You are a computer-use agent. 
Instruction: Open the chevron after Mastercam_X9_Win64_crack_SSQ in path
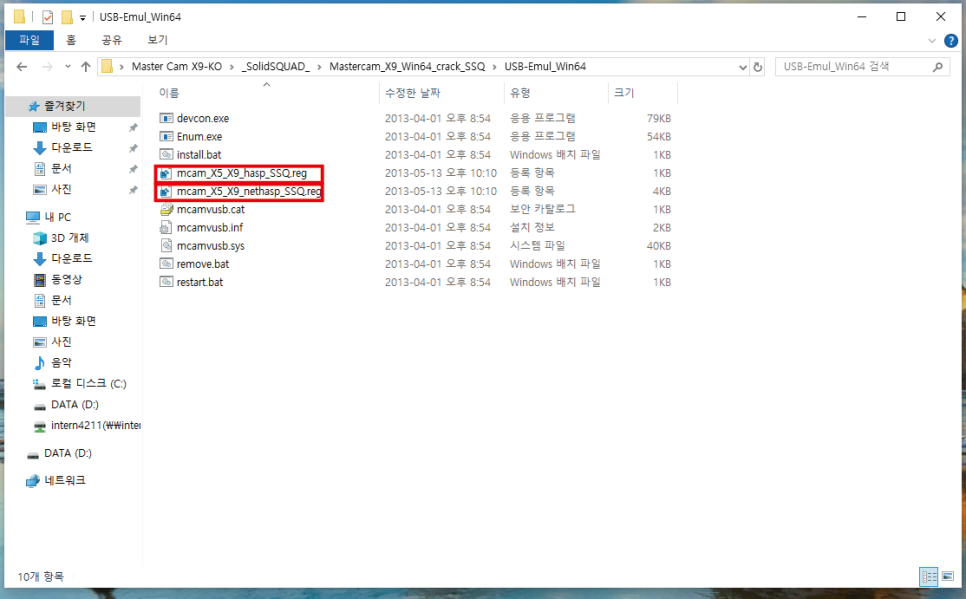coord(494,67)
